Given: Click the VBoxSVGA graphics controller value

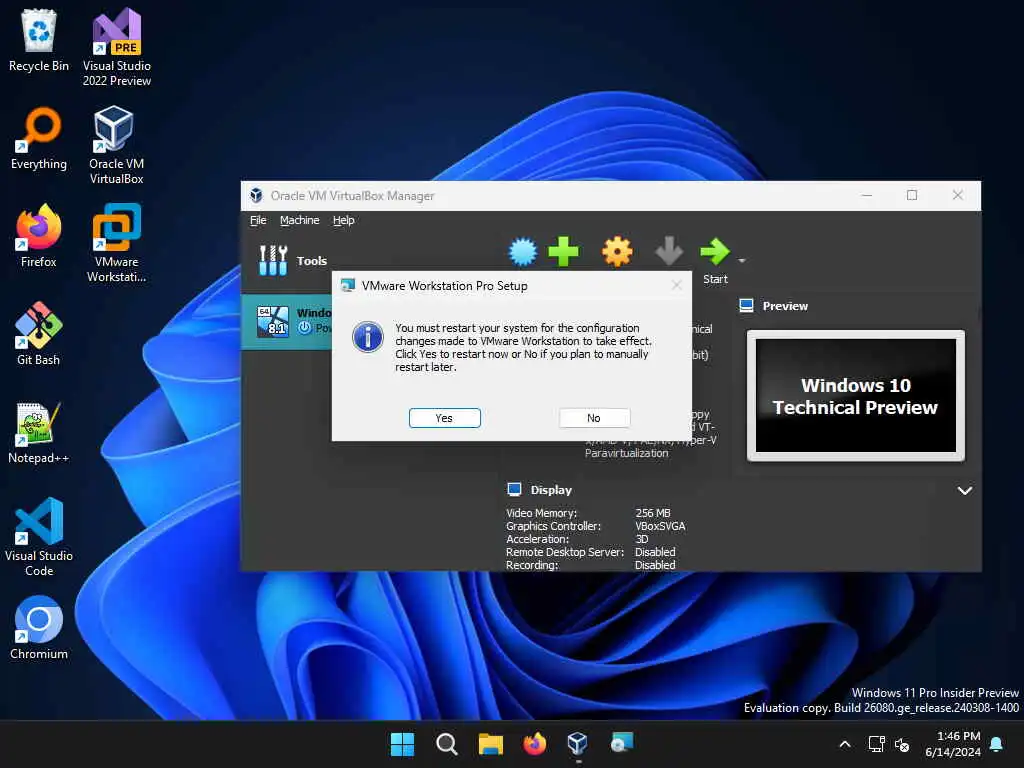Looking at the screenshot, I should coord(660,526).
